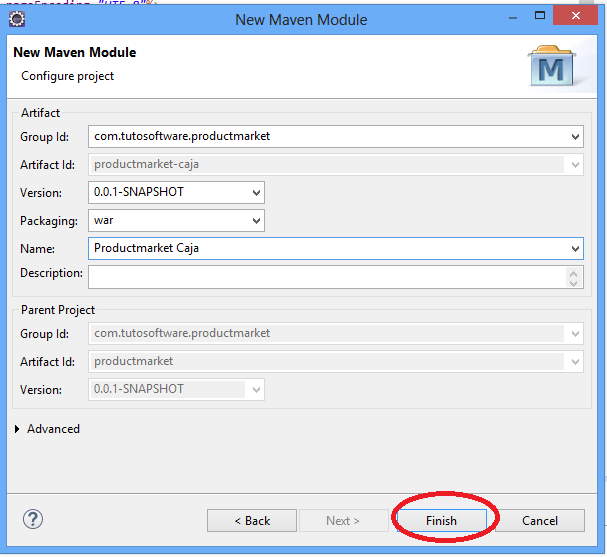
Task: Click the Description scroll up arrow
Action: [573, 273]
